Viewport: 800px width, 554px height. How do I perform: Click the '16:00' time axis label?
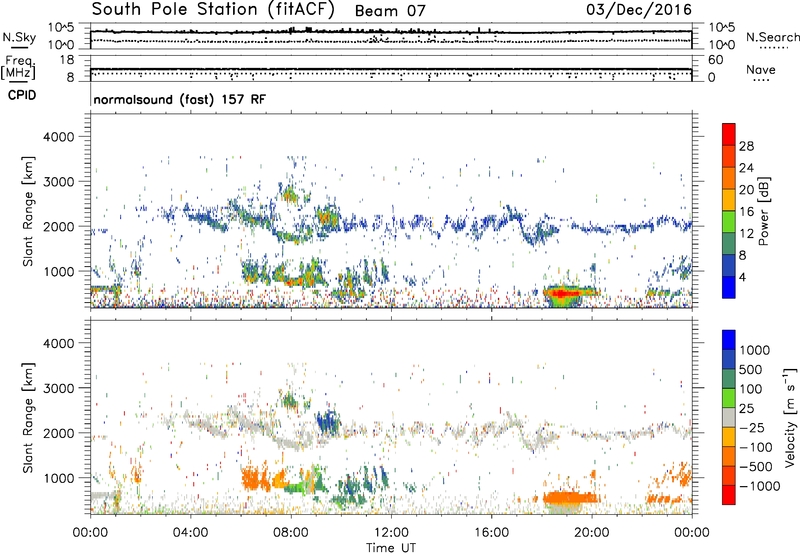point(491,533)
